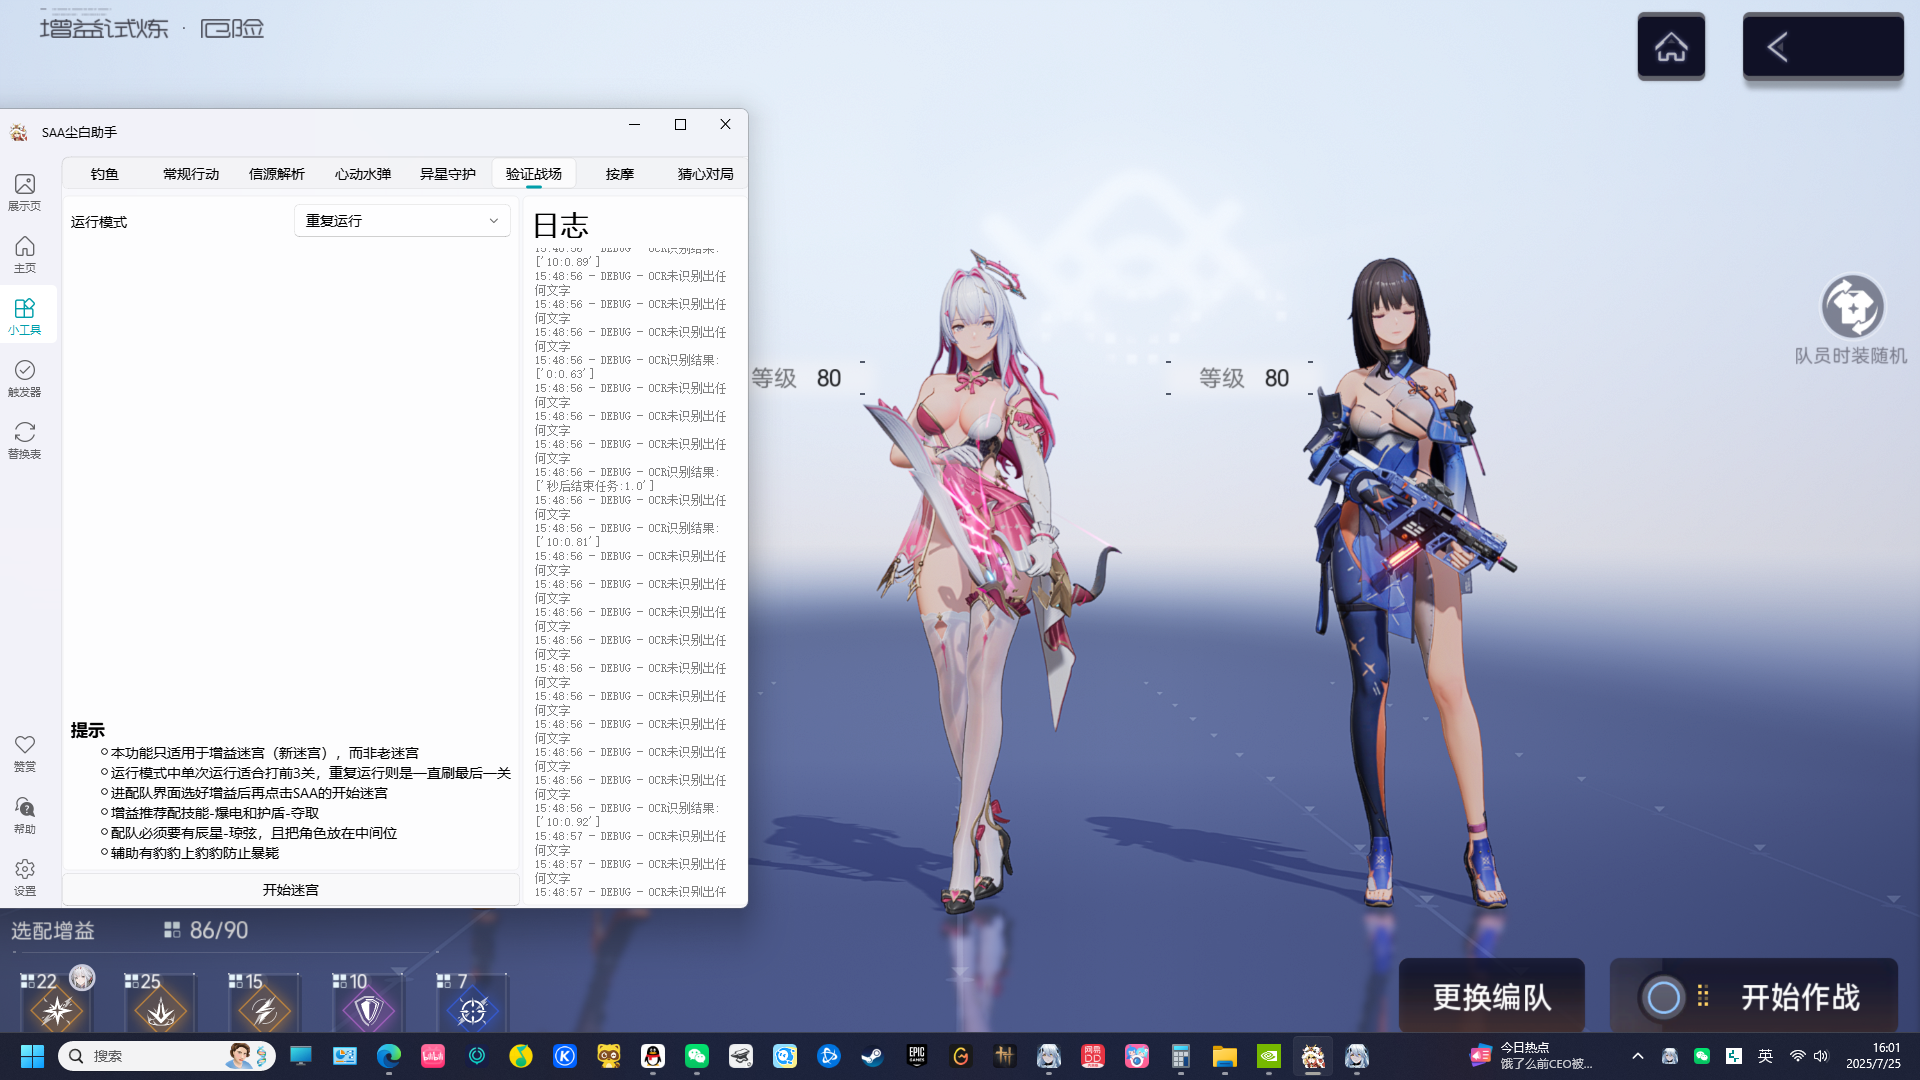Image resolution: width=1920 pixels, height=1080 pixels.
Task: Click hint '增益推荐配技能-爆电和护盾-夺取'
Action: [x=214, y=813]
